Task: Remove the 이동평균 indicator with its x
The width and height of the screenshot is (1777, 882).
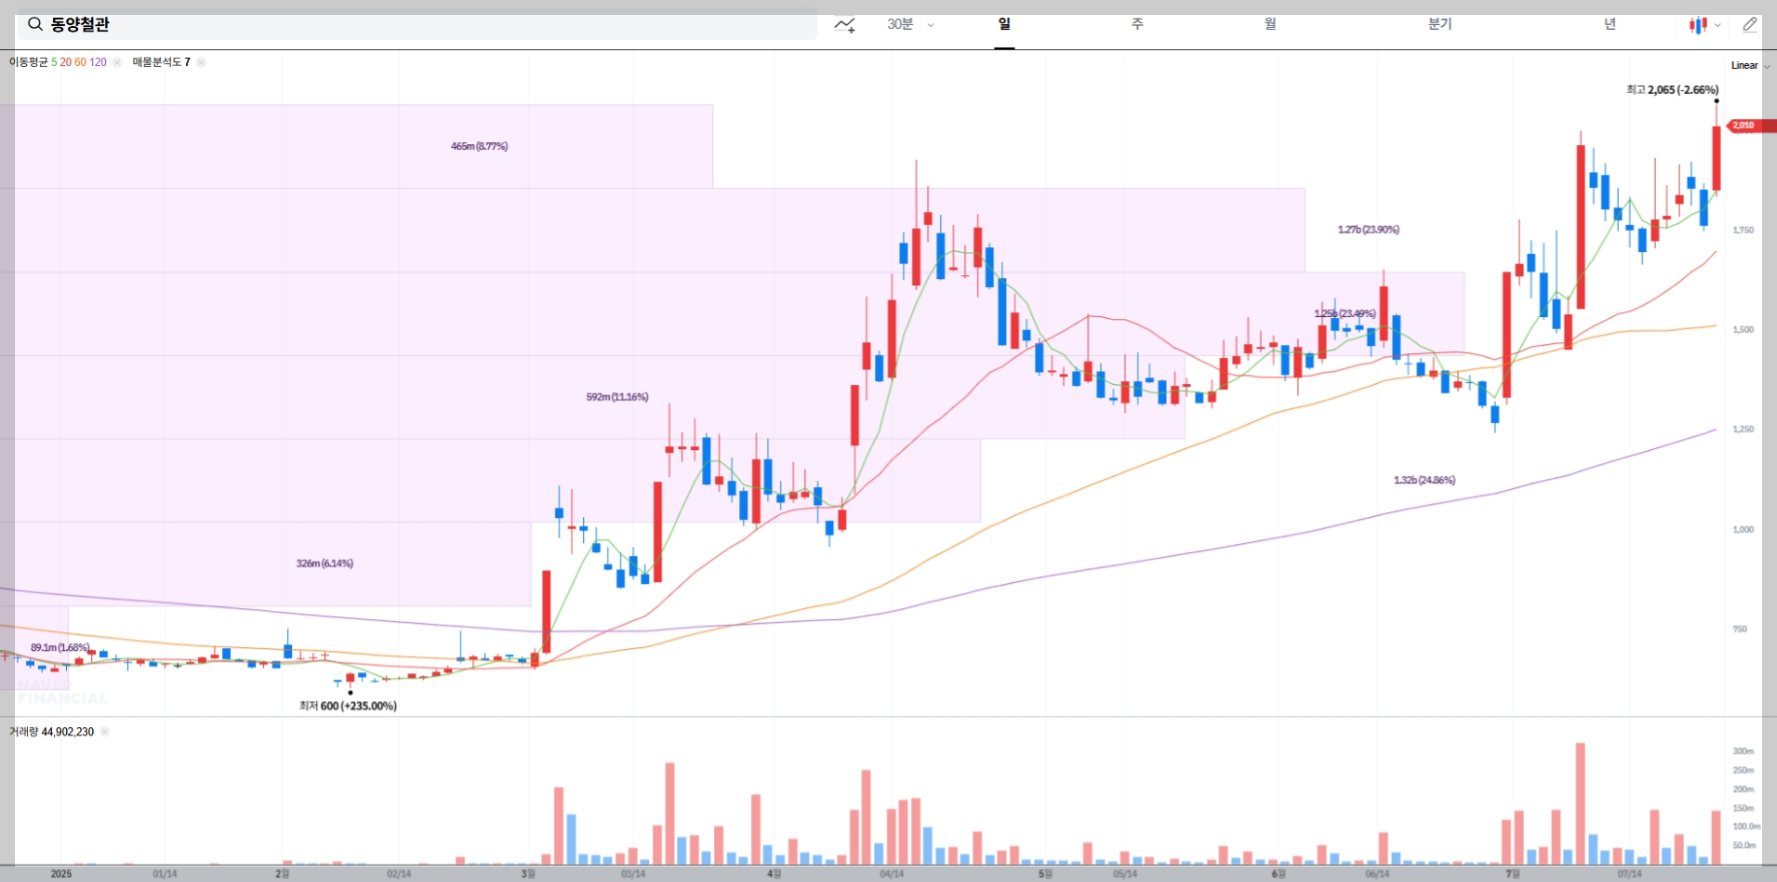Action: pyautogui.click(x=117, y=62)
